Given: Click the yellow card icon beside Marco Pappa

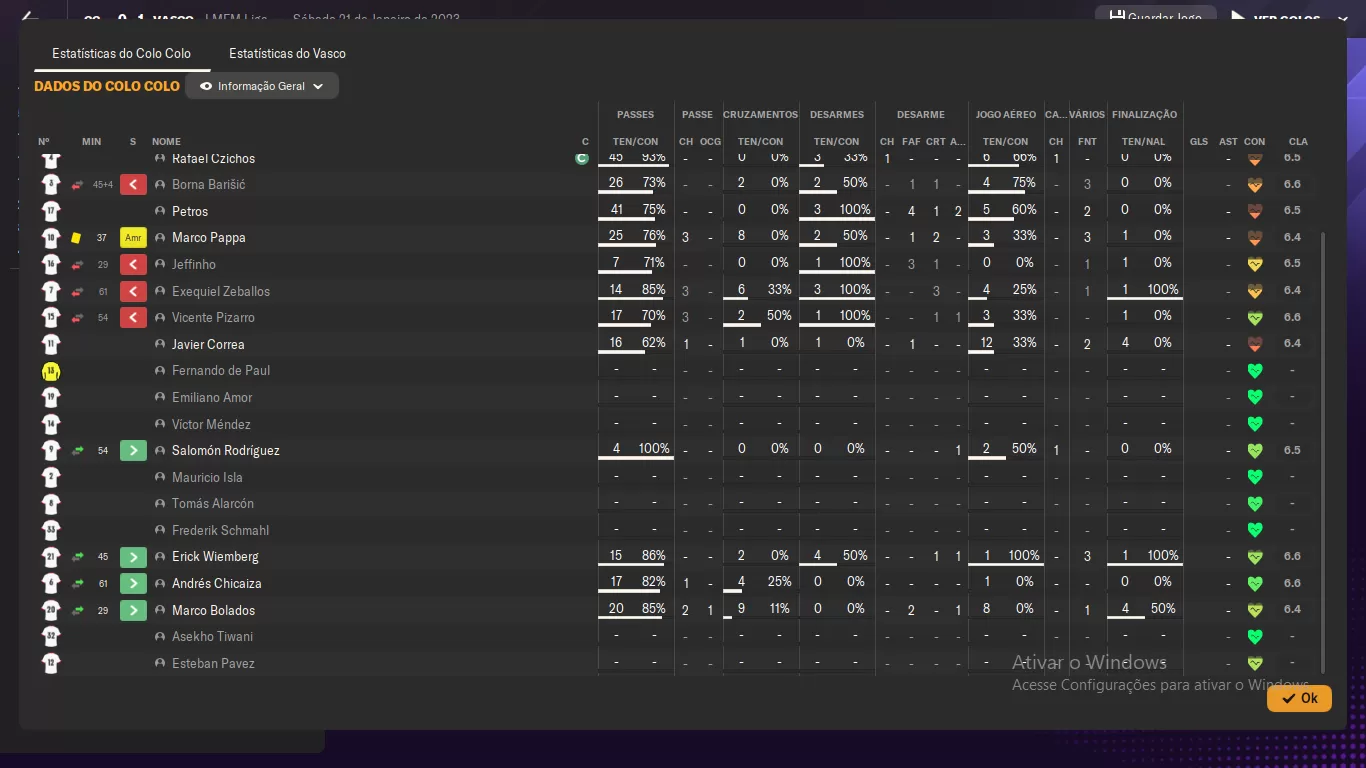Looking at the screenshot, I should pyautogui.click(x=76, y=238).
